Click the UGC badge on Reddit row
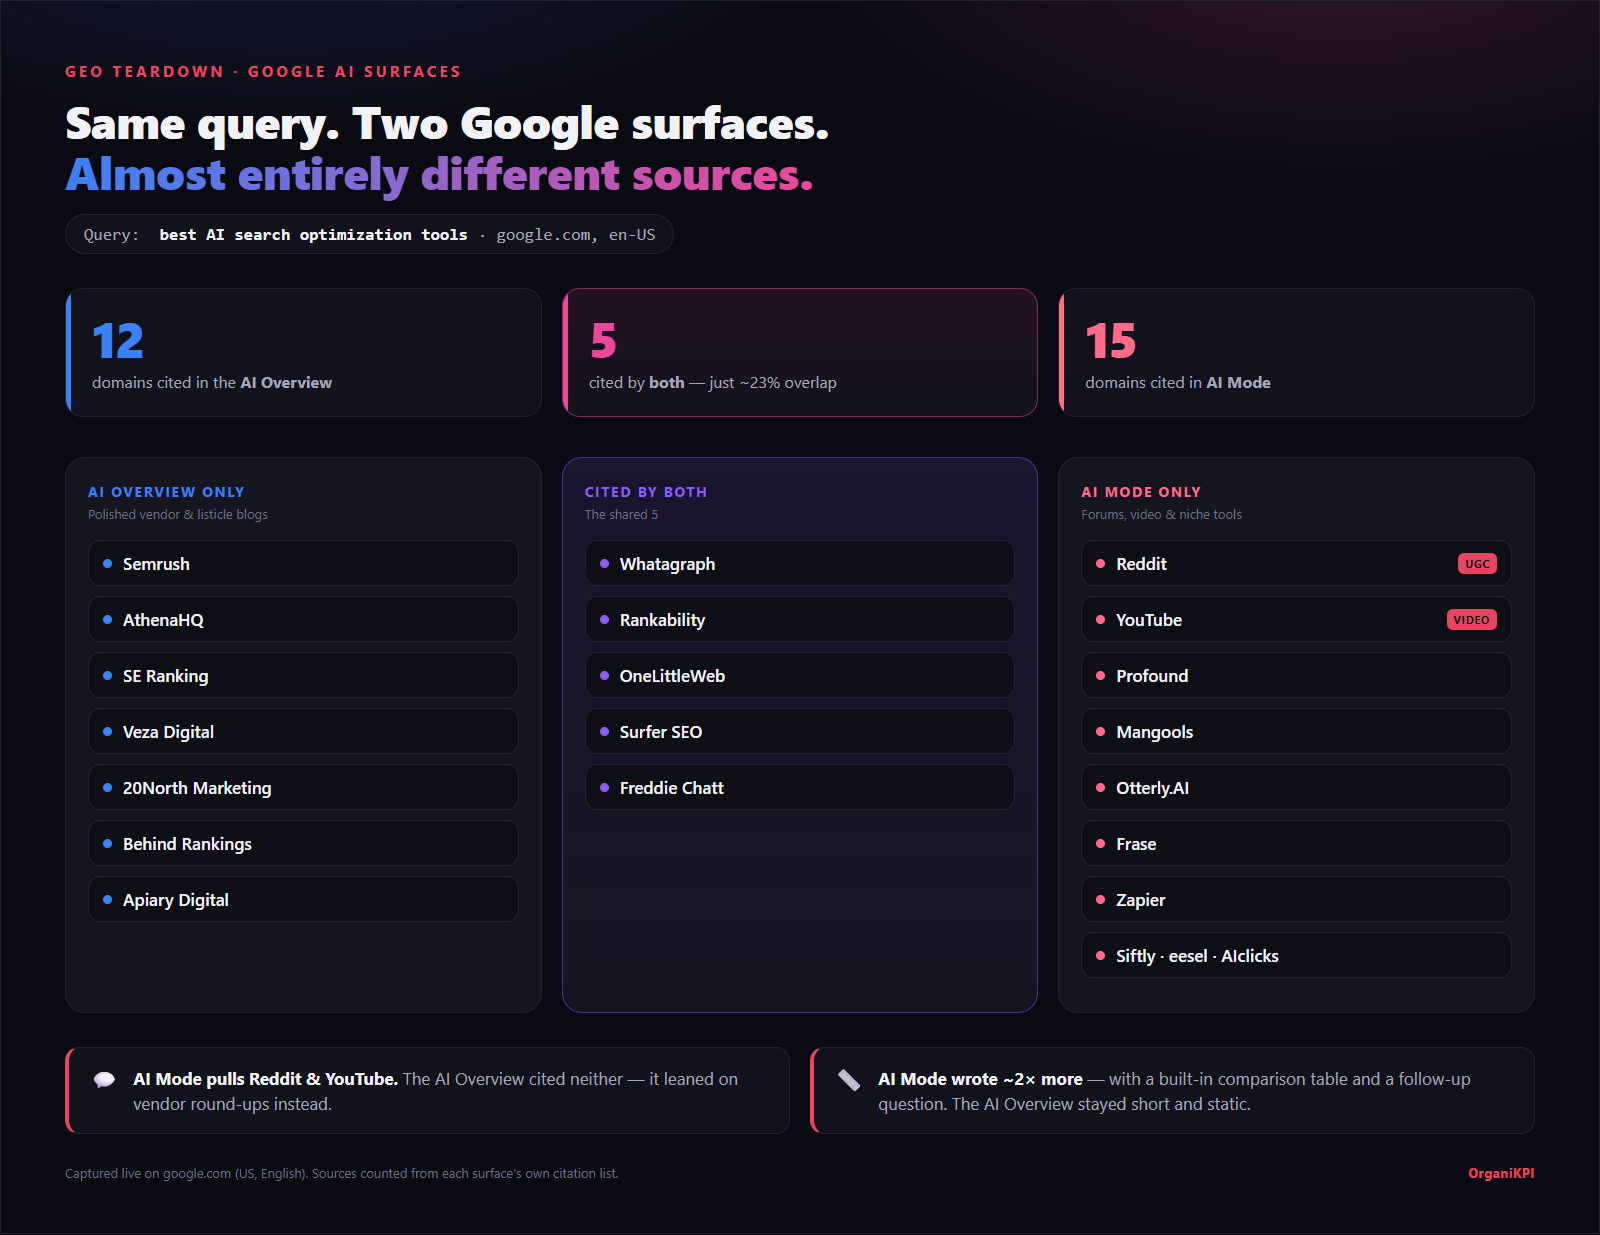This screenshot has width=1600, height=1235. click(x=1477, y=564)
